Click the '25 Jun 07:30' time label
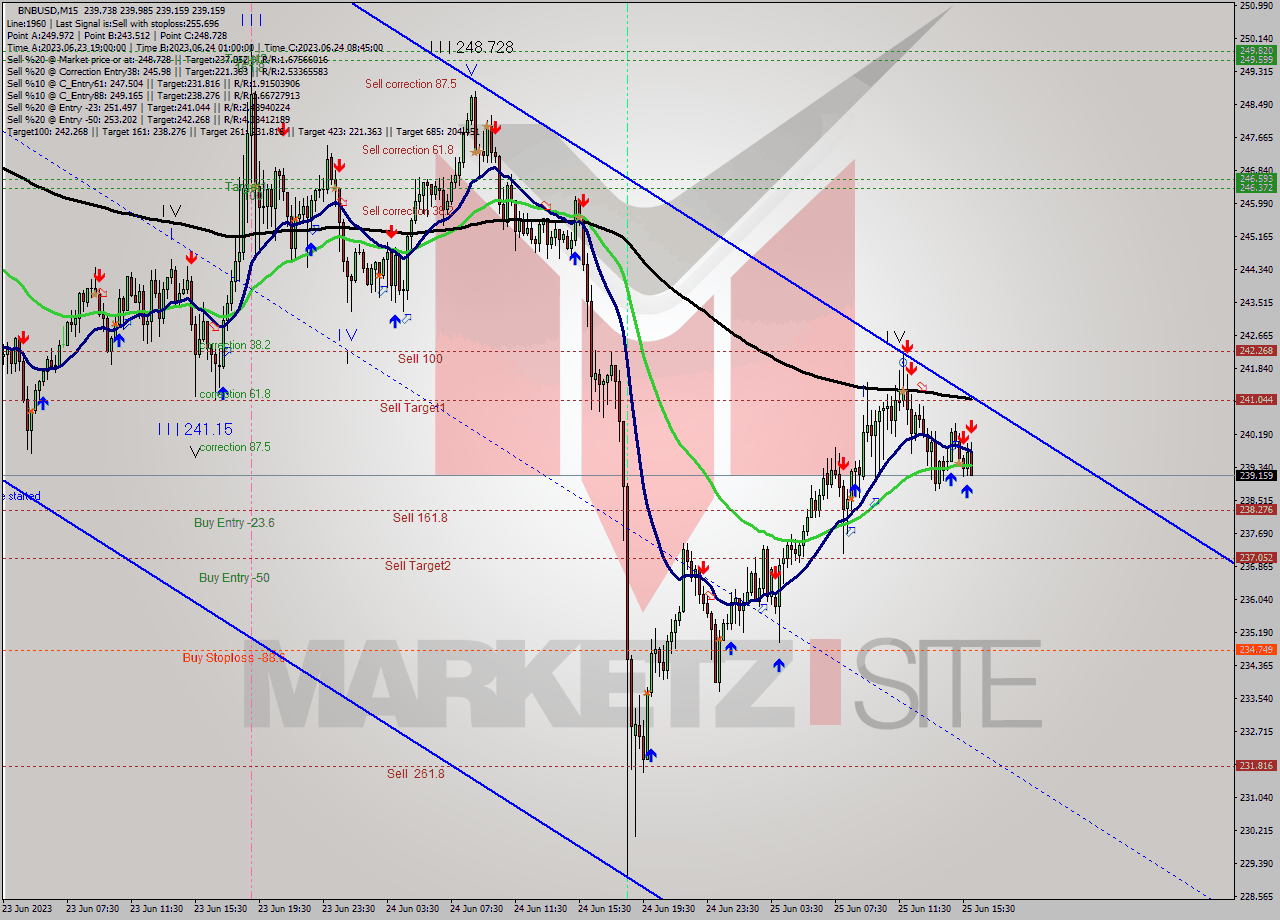Image resolution: width=1280 pixels, height=920 pixels. tap(861, 909)
